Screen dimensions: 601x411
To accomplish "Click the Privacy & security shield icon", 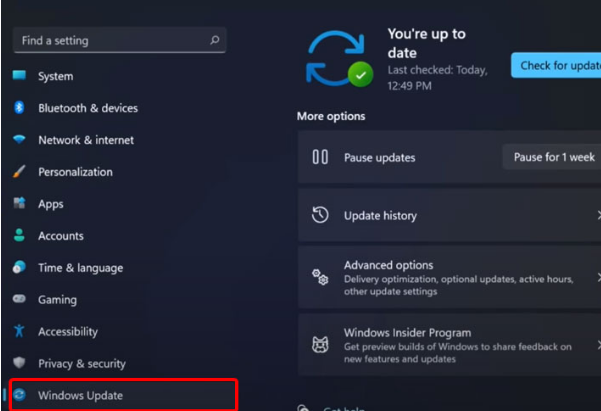I will pyautogui.click(x=19, y=363).
